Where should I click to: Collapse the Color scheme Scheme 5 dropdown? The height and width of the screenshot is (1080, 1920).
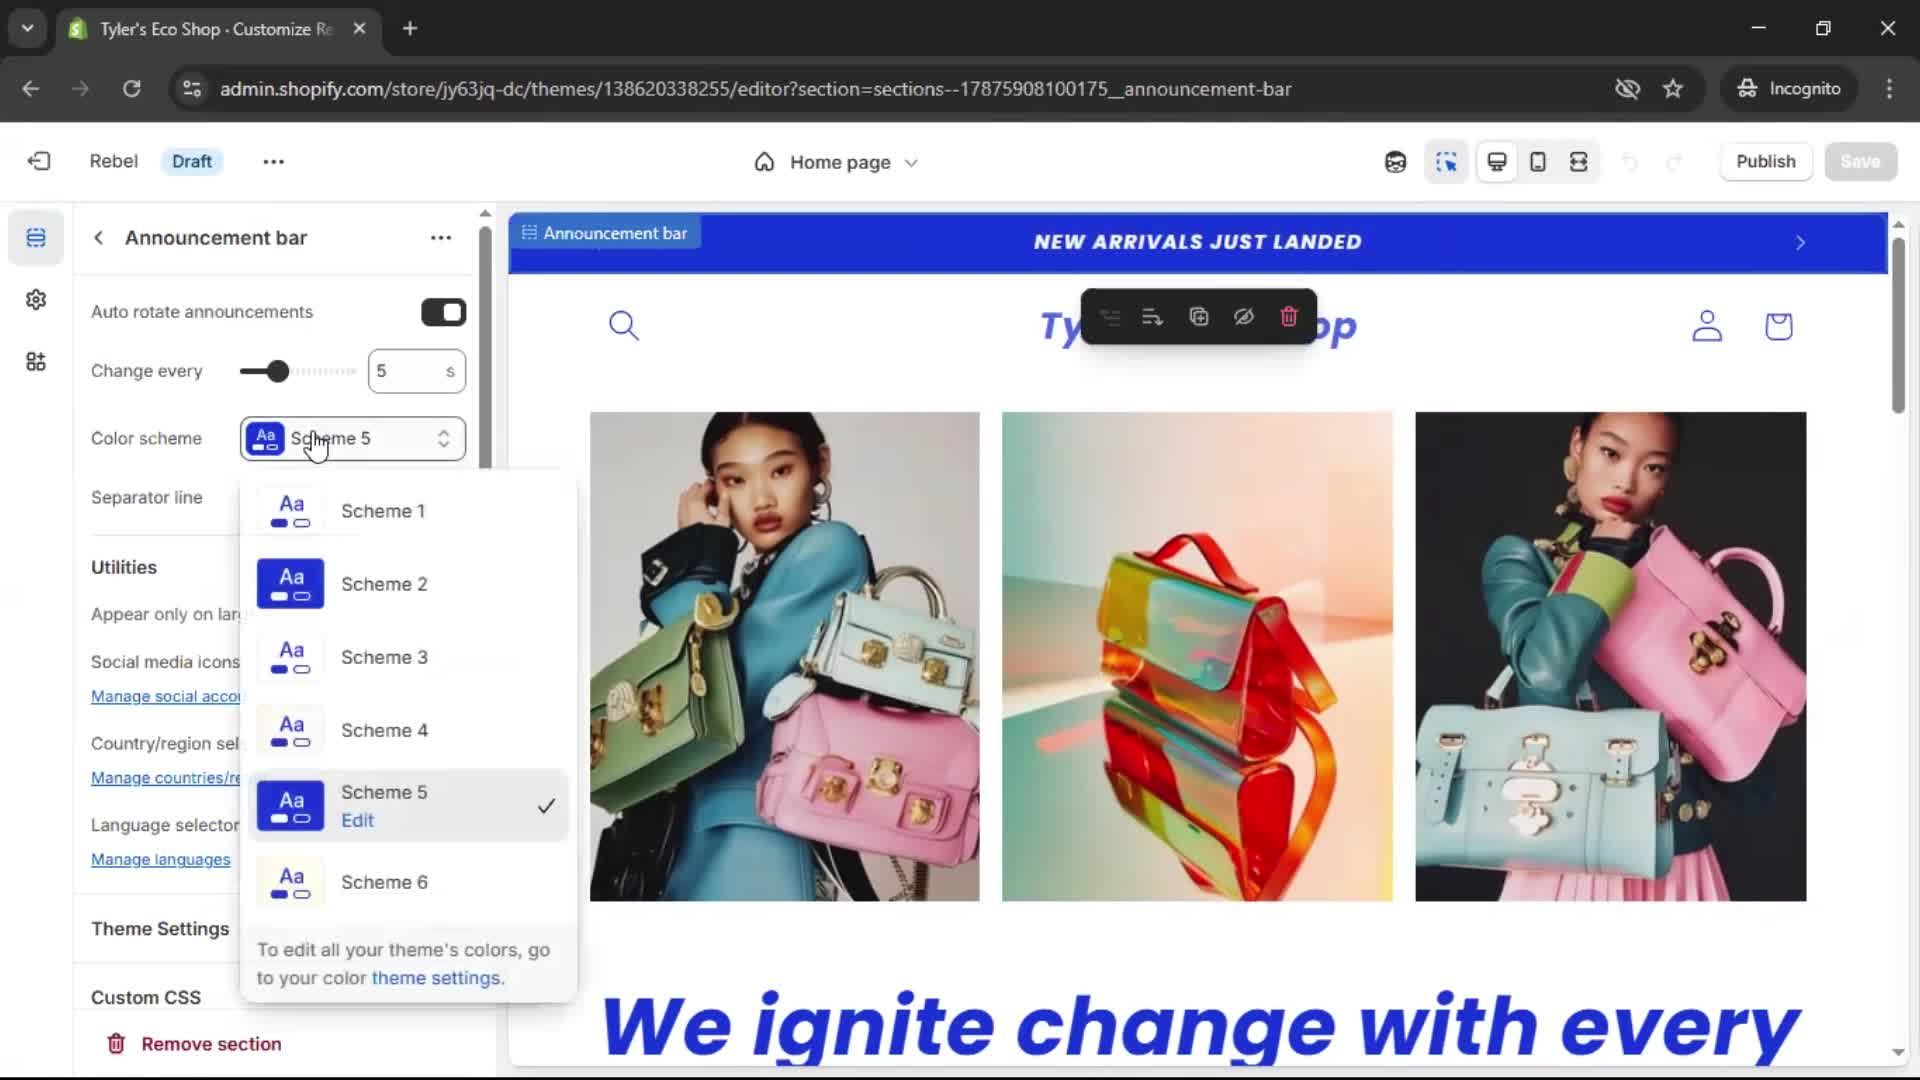point(353,439)
